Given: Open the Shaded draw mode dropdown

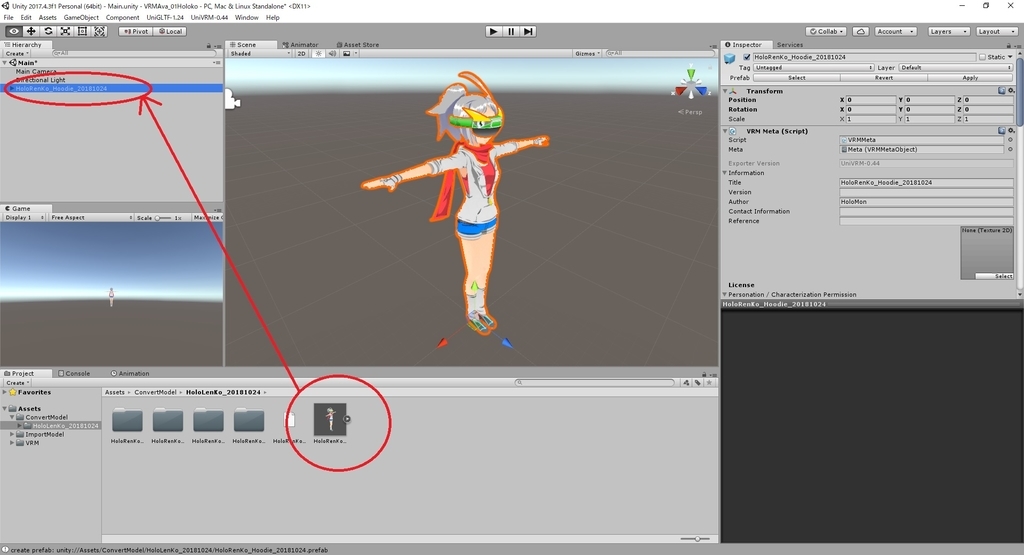Looking at the screenshot, I should point(259,54).
